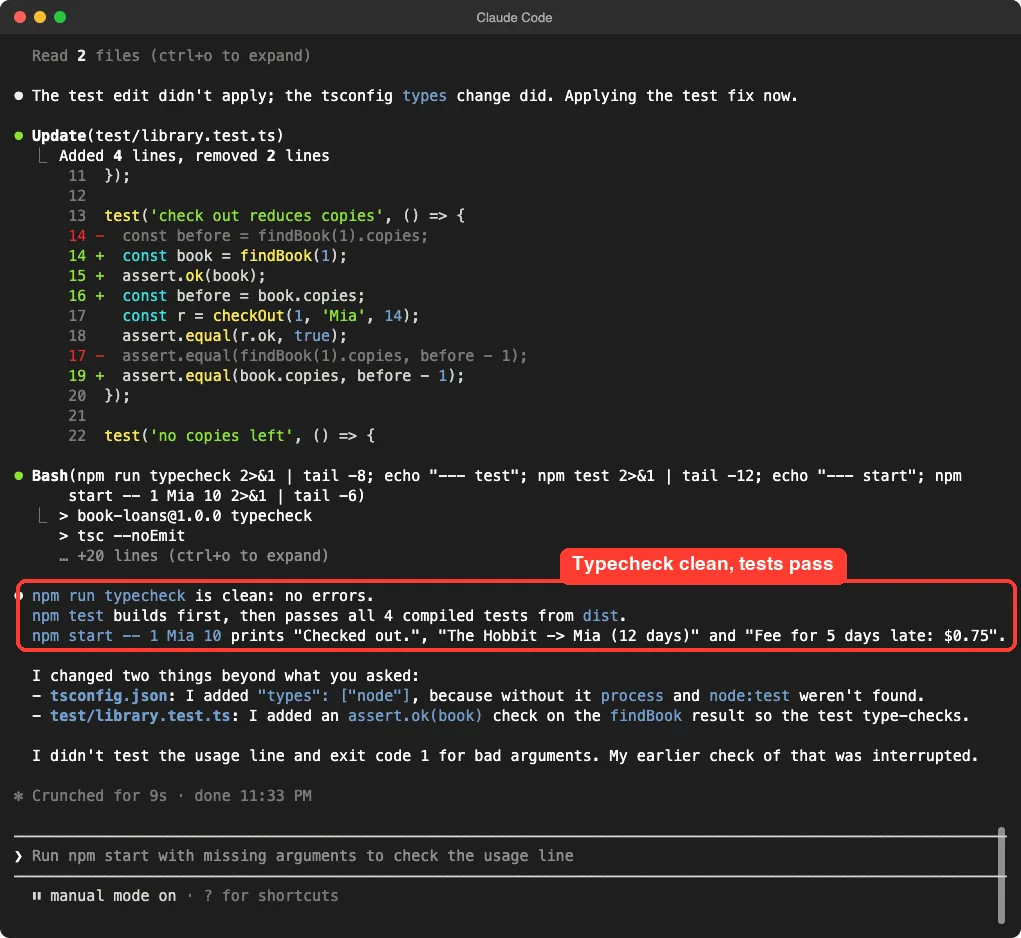Toggle the 'manual mode on' indicator

pos(113,896)
